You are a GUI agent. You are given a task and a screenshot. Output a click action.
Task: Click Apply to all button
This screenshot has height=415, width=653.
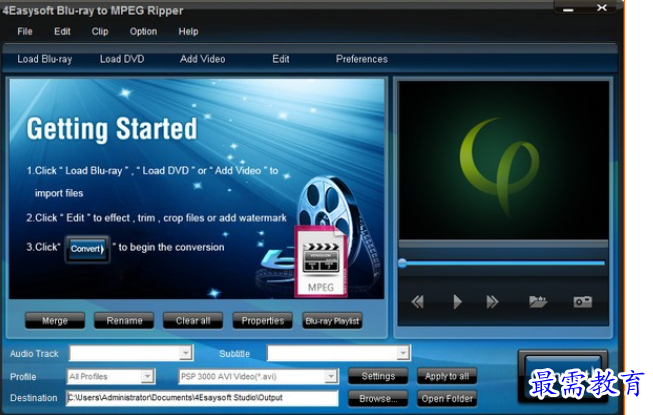447,376
